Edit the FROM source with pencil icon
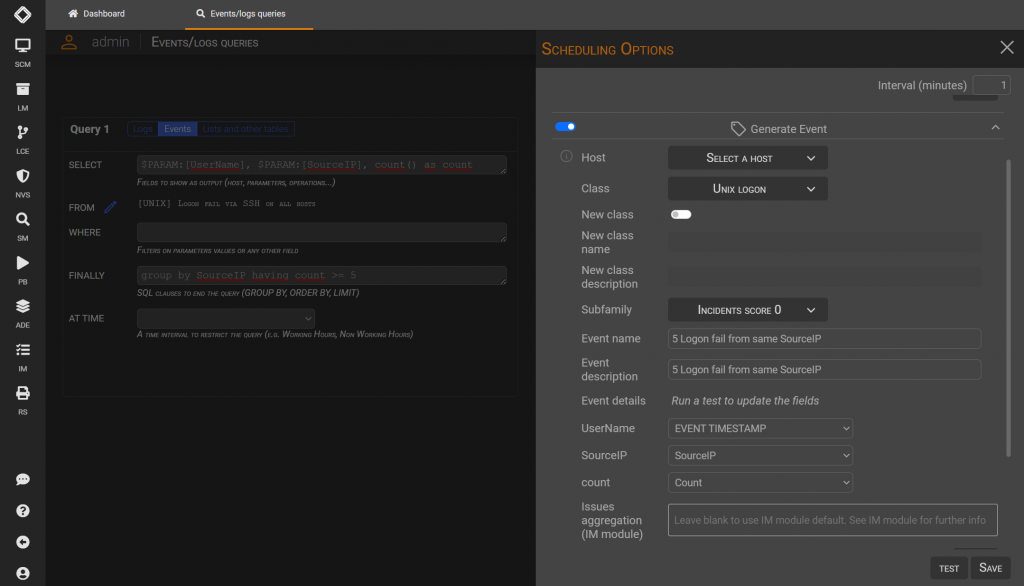The width and height of the screenshot is (1024, 586). [110, 207]
